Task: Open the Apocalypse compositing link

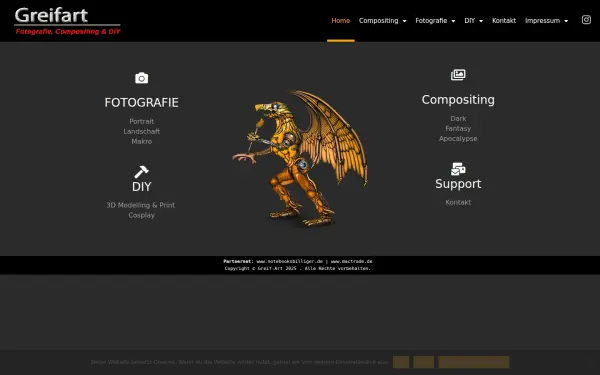Action: point(458,139)
